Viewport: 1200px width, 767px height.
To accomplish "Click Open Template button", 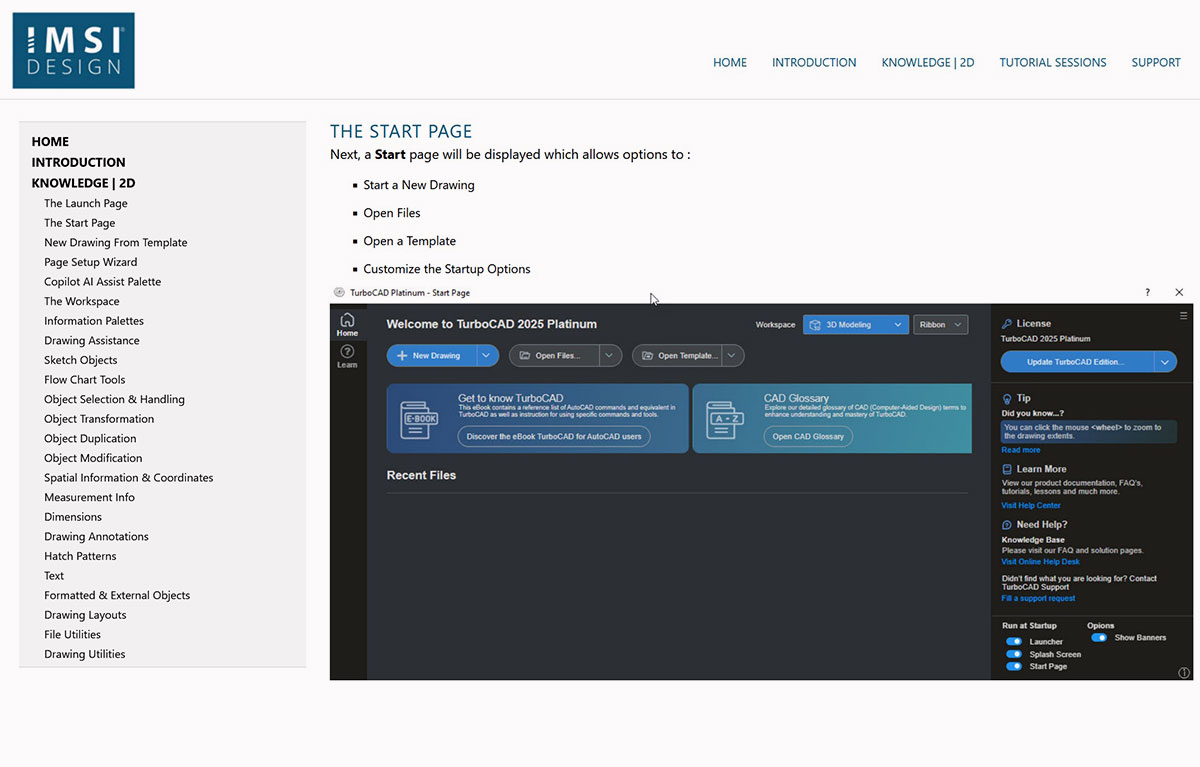I will pos(677,355).
